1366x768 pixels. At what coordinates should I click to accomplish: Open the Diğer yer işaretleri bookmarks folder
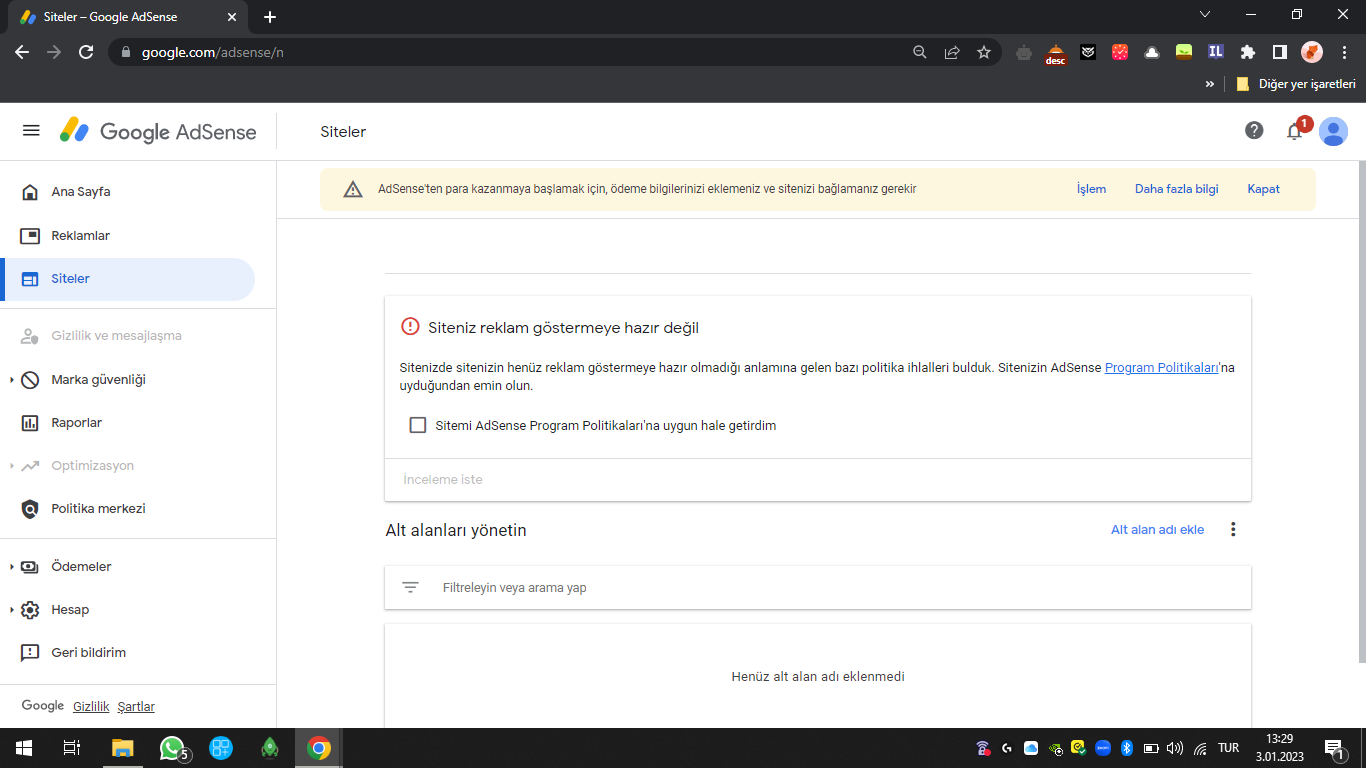coord(1296,85)
